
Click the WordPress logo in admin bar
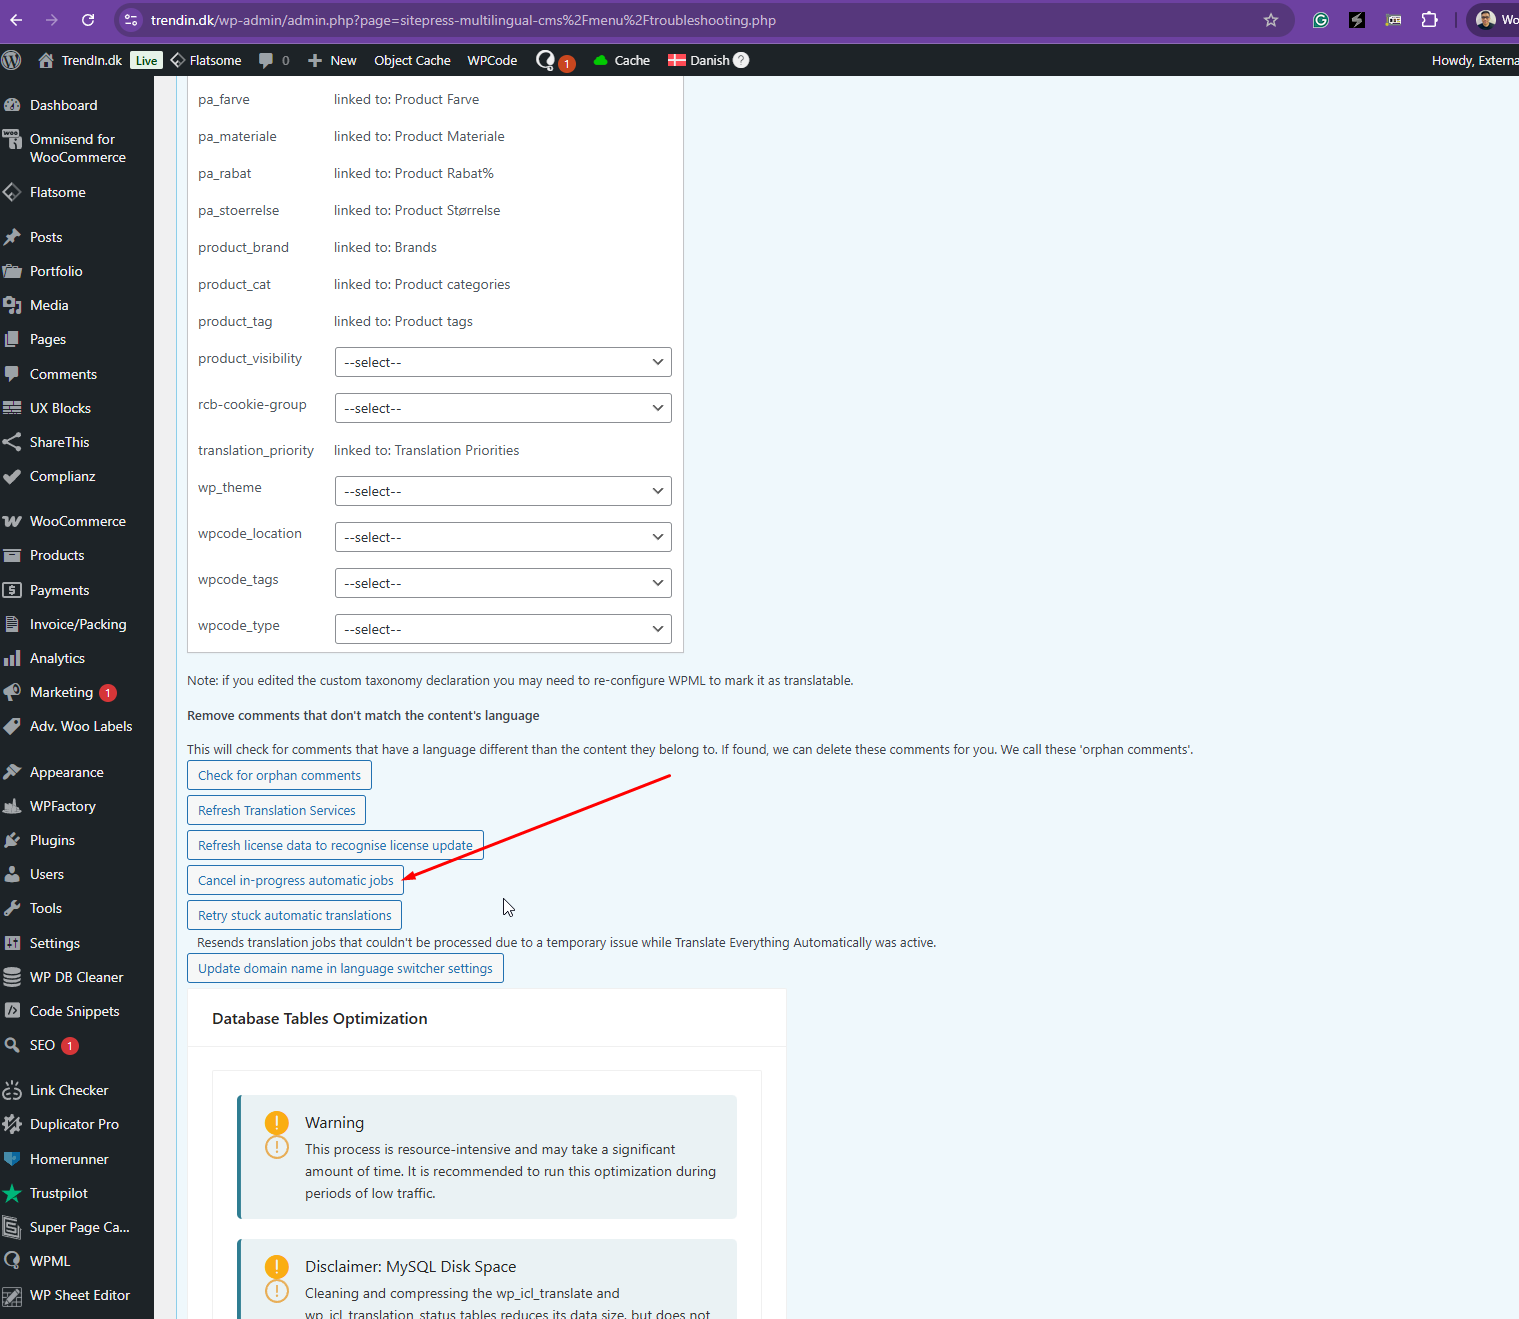coord(12,60)
